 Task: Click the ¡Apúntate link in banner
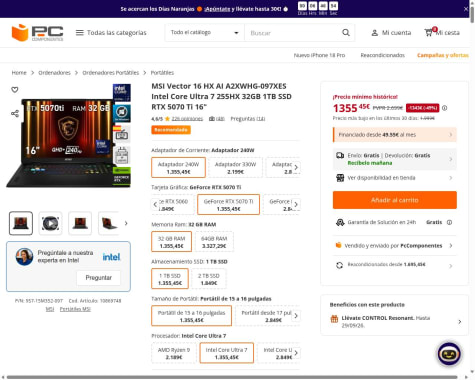[217, 9]
